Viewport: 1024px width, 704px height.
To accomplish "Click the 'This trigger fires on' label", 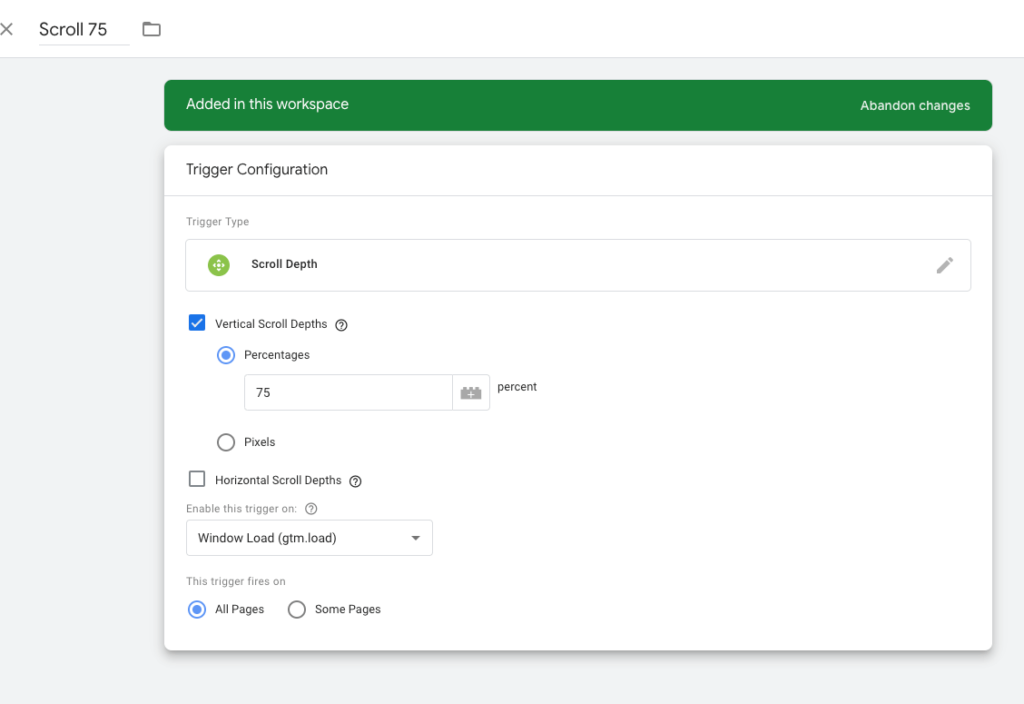I will (236, 581).
